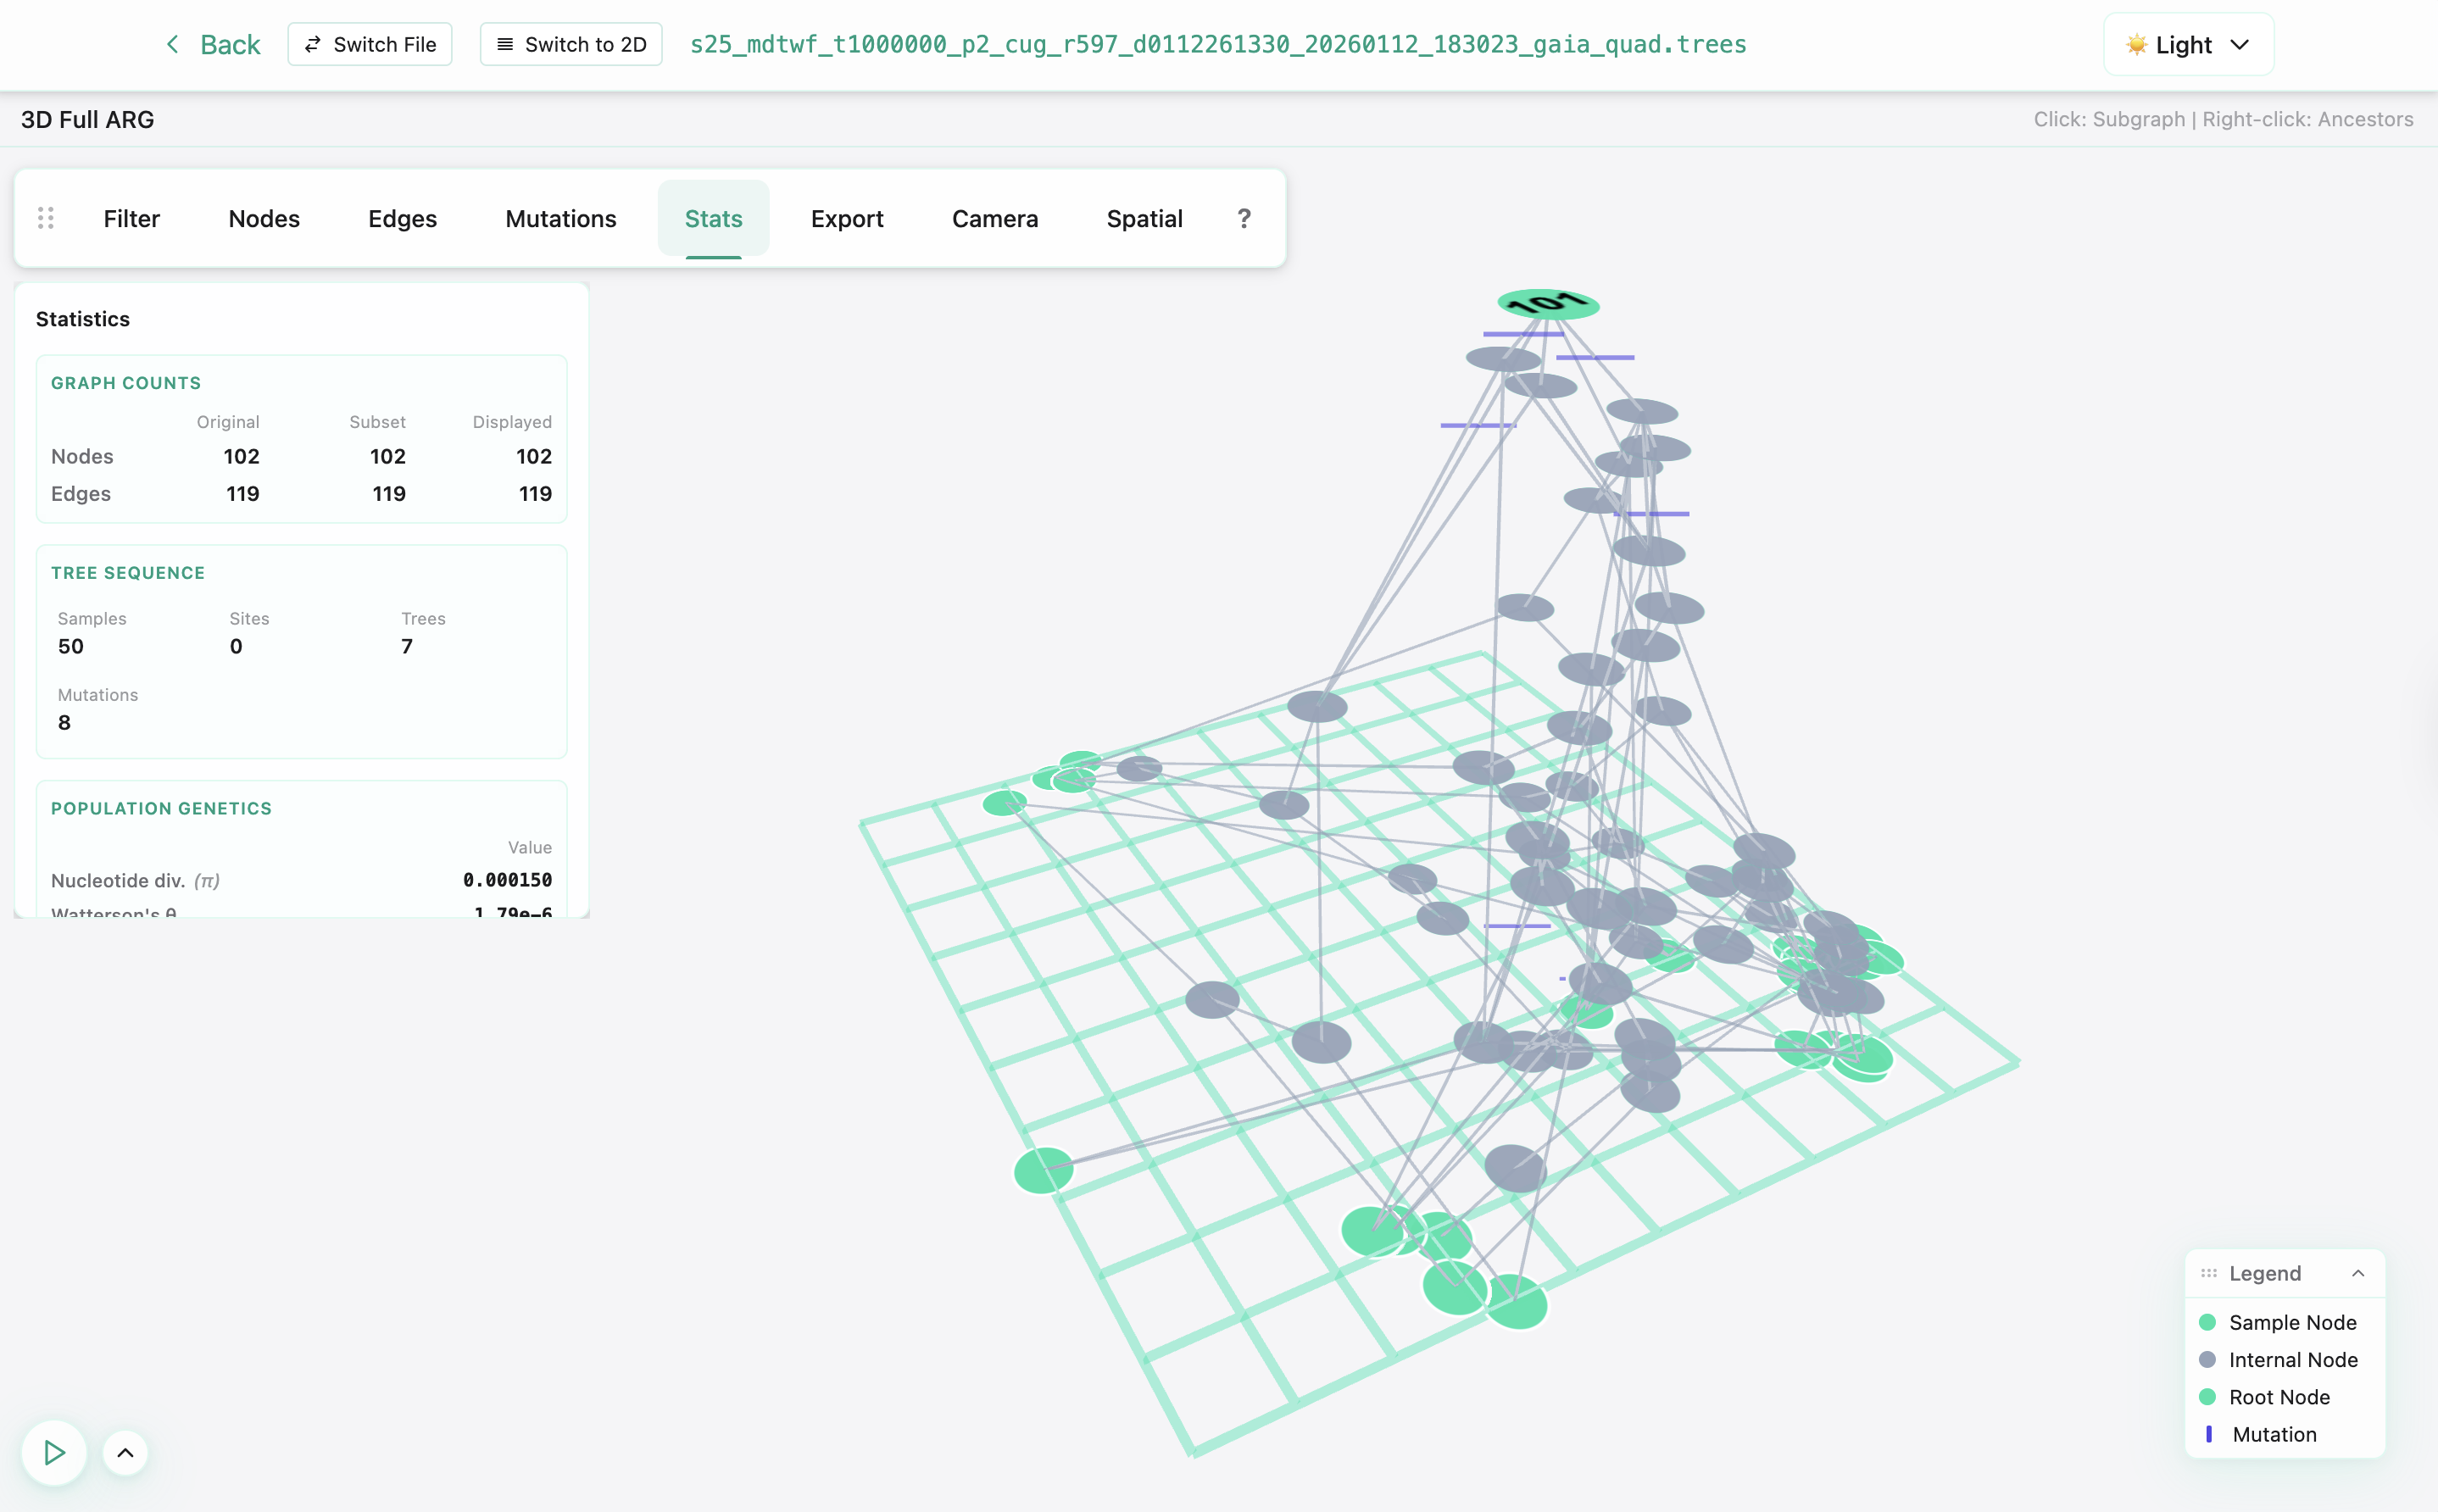Click the play animation button

coord(54,1452)
